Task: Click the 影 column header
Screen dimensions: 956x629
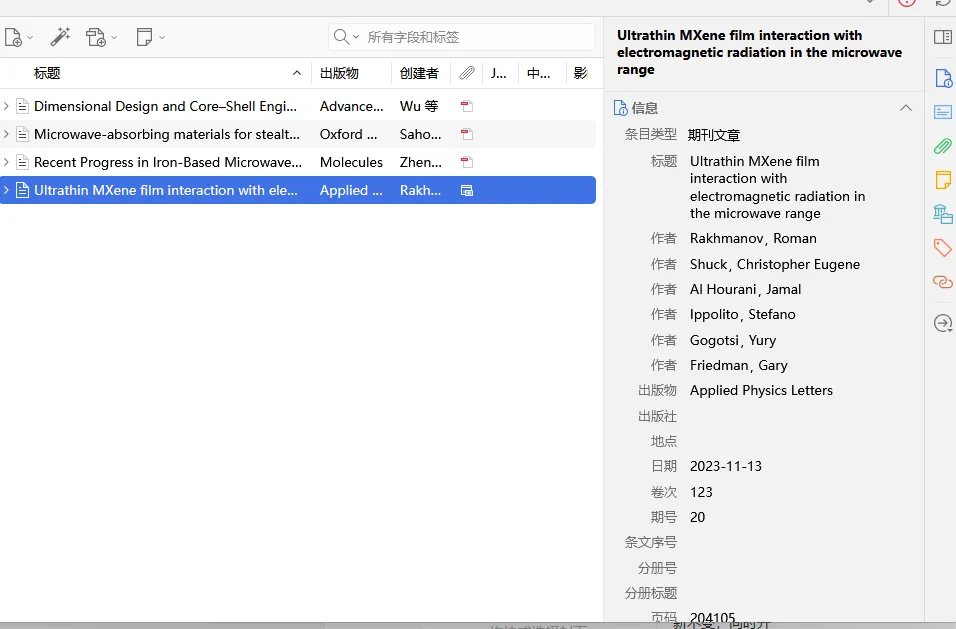Action: pos(581,73)
